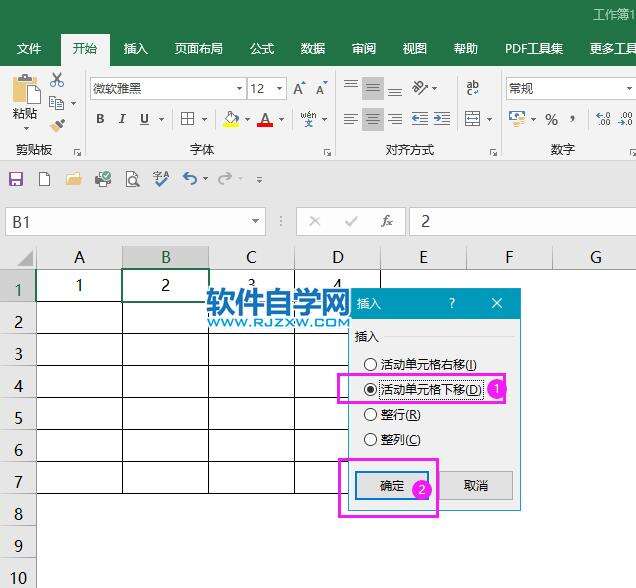Open the font size dropdown
636x588 pixels.
tap(279, 88)
